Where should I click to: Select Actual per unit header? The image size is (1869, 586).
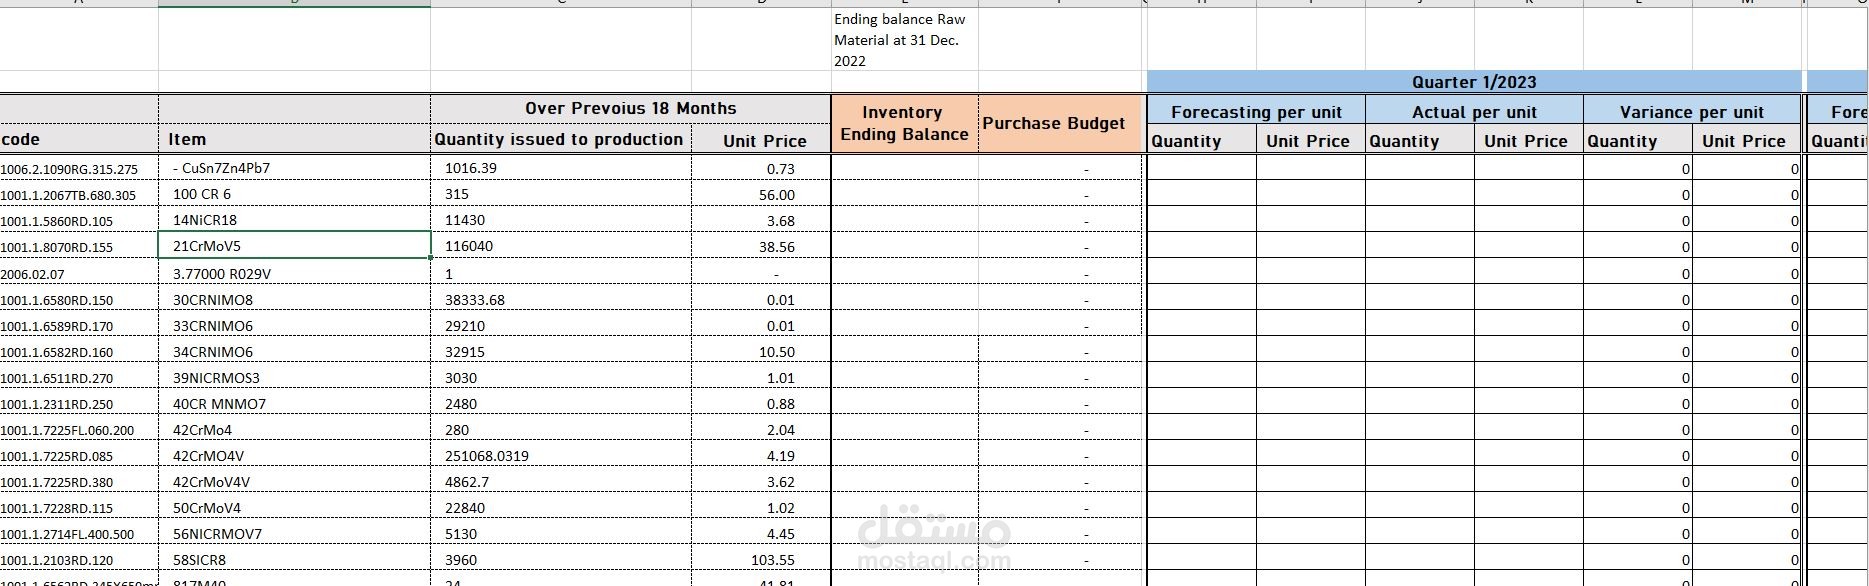[x=1474, y=111]
